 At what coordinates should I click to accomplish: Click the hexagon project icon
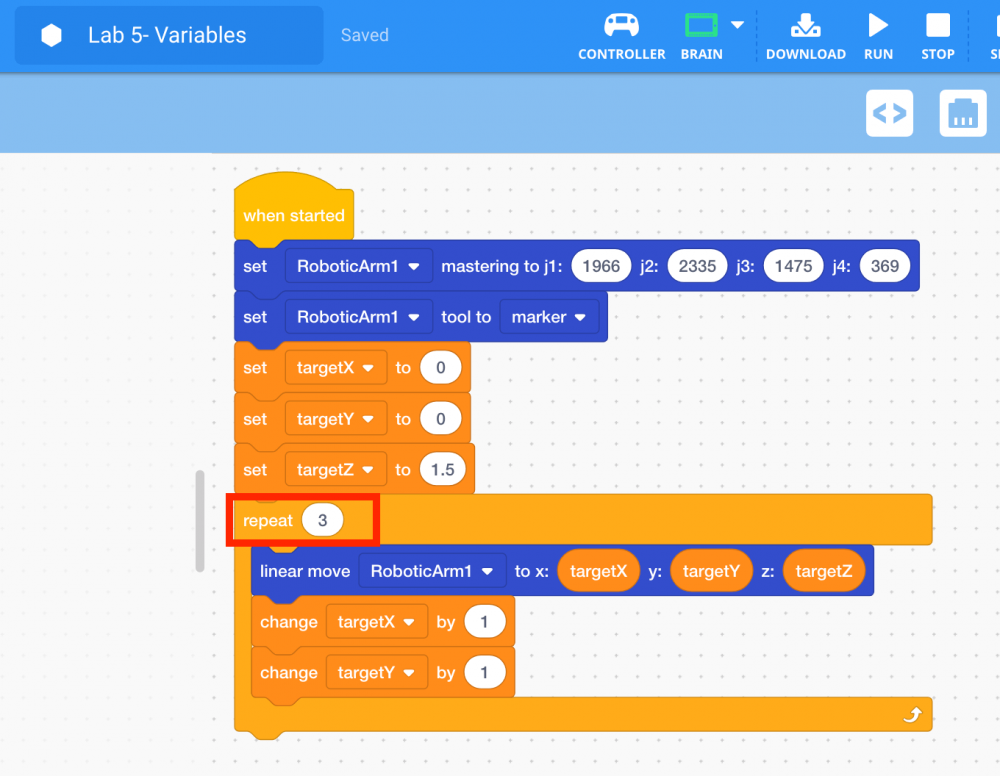(x=51, y=35)
